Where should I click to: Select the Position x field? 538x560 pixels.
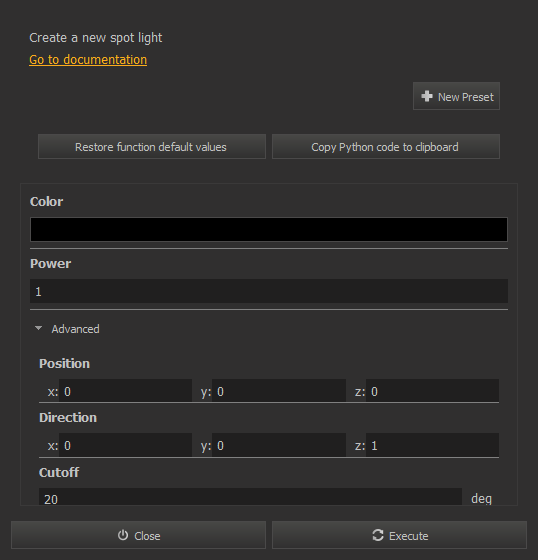125,391
